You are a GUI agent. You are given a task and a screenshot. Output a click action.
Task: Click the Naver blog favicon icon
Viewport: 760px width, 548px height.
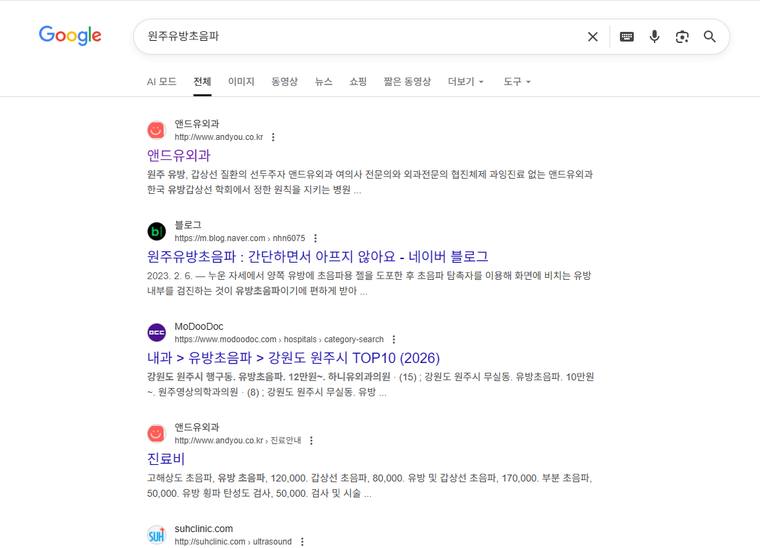click(156, 231)
